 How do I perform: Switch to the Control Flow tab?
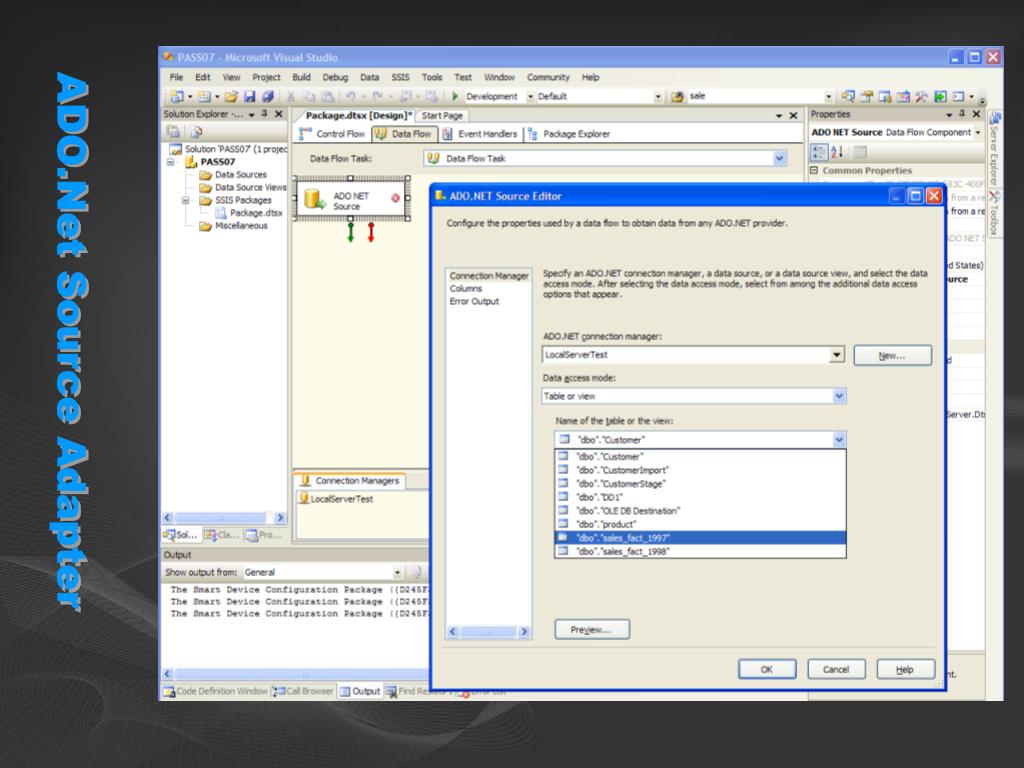332,134
